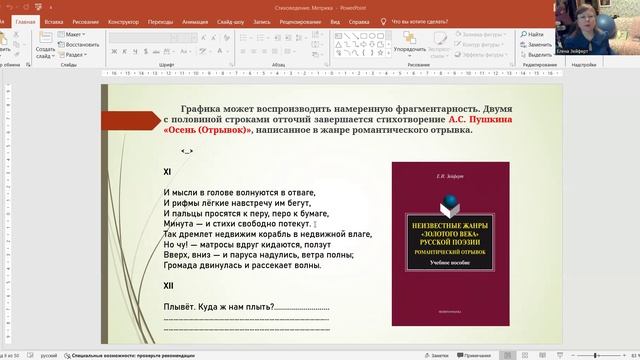Viewport: 640px width, 360px height.
Task: Click the Упорядочить arrange icon
Action: coord(409,38)
